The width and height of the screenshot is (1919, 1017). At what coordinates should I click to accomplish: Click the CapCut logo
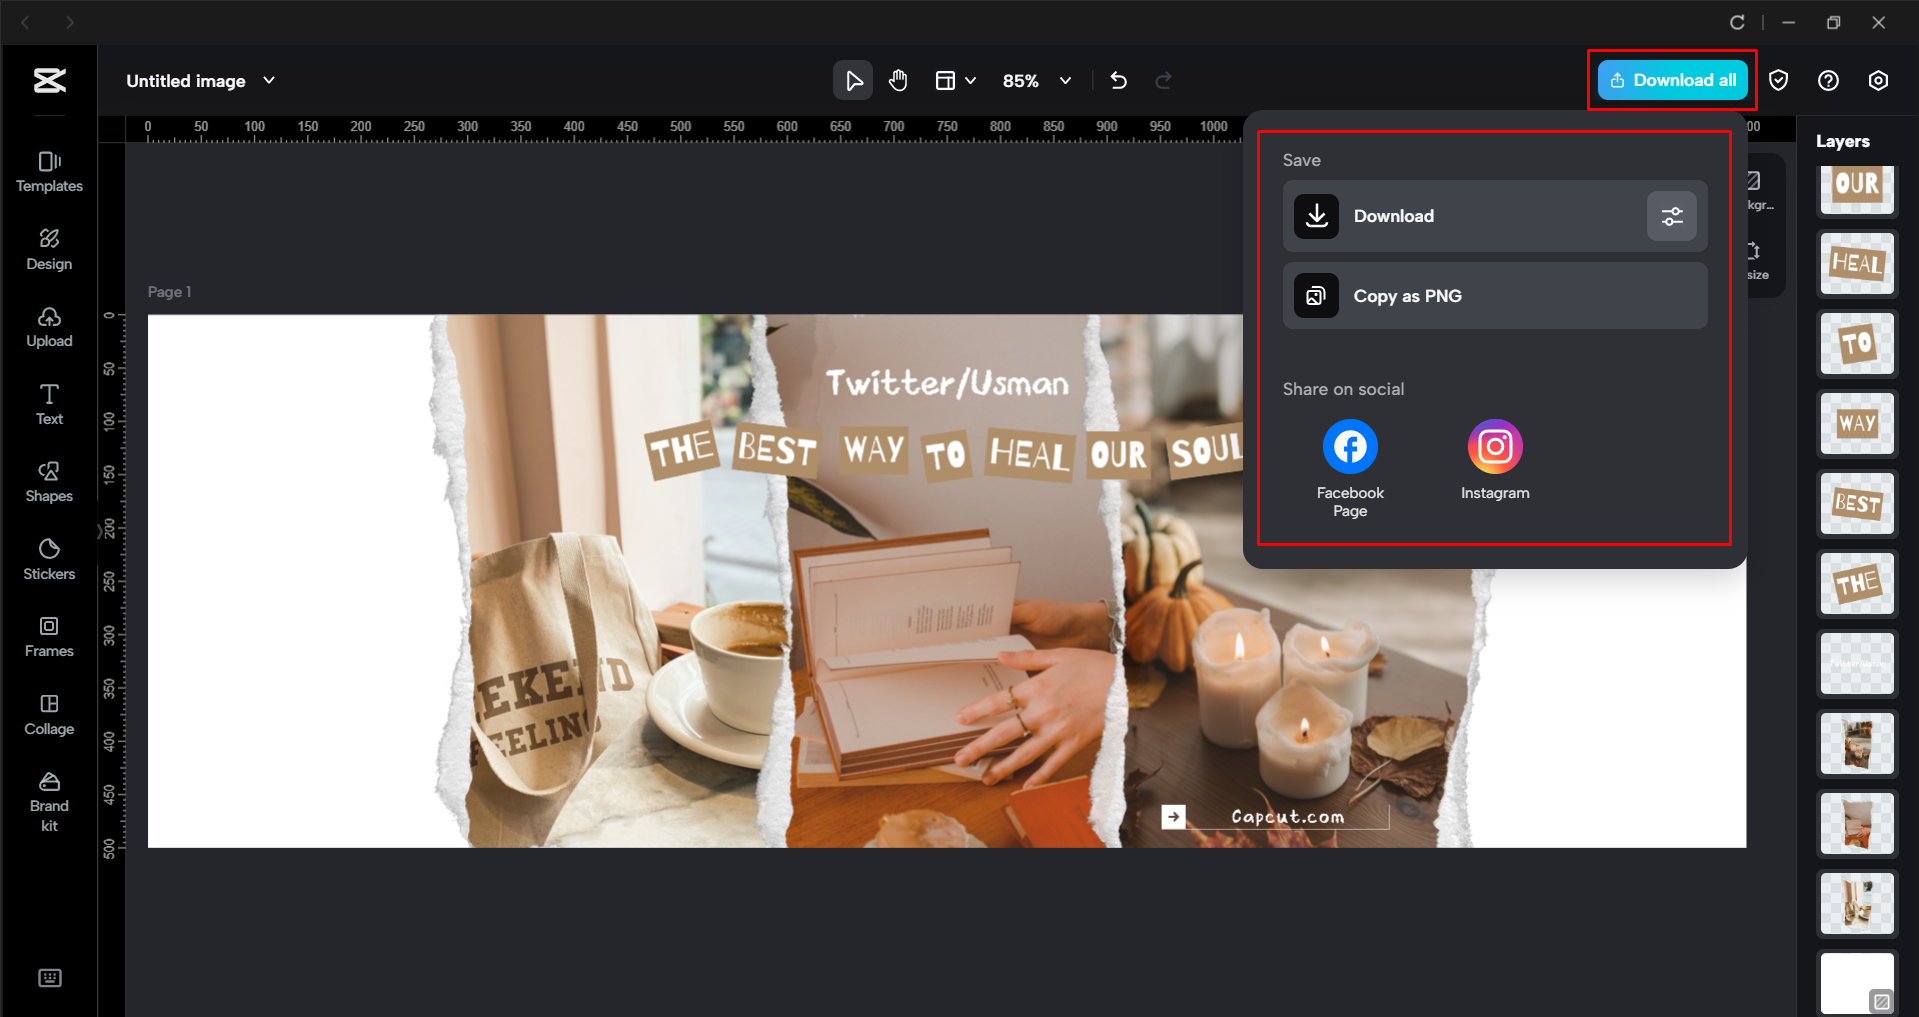[x=48, y=80]
